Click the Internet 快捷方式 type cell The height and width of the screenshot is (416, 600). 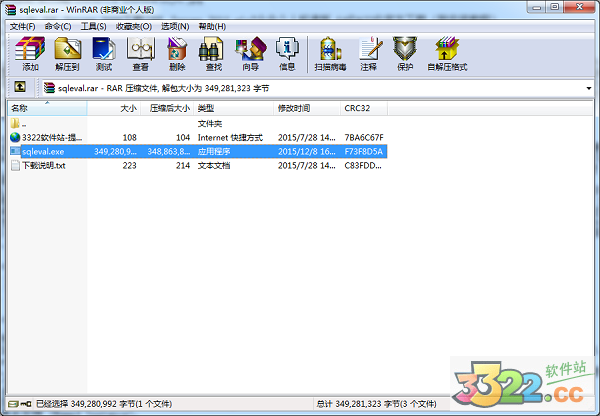coord(230,137)
